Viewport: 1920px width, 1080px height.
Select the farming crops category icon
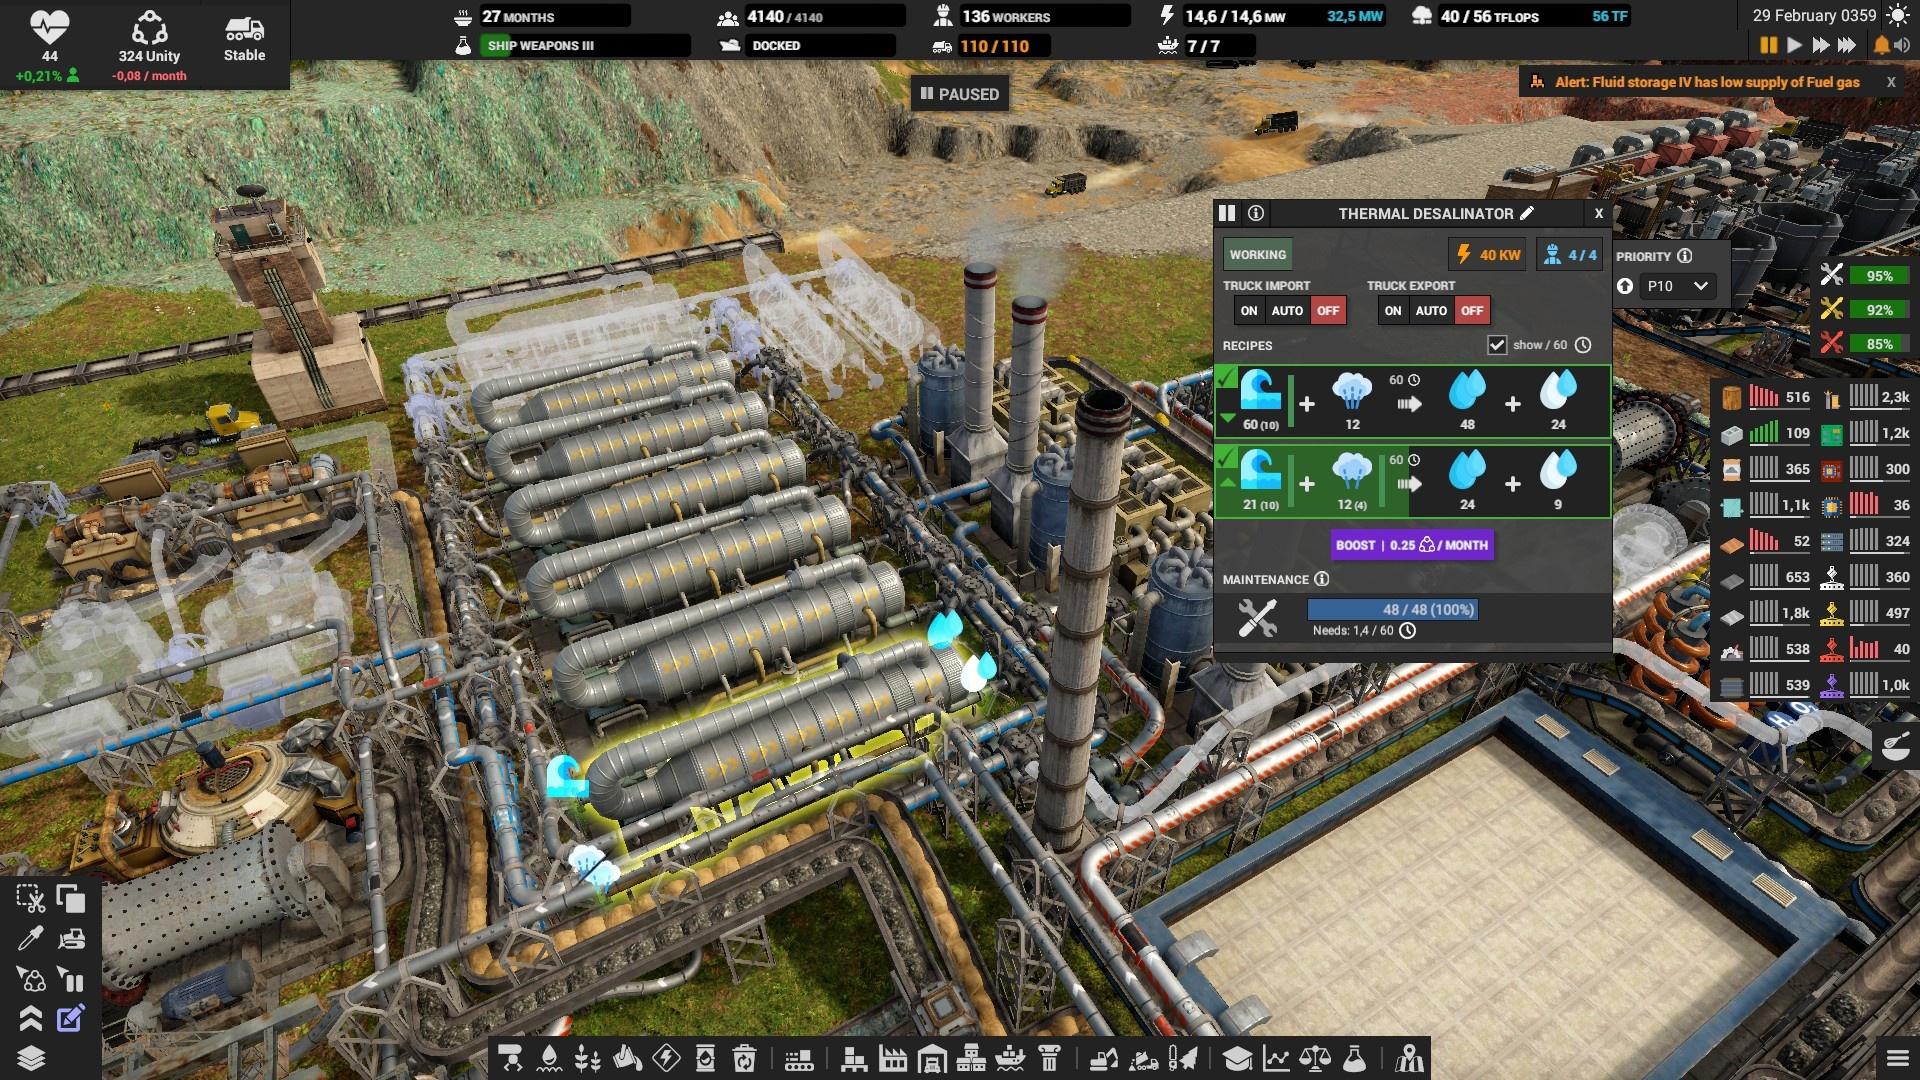click(588, 1058)
